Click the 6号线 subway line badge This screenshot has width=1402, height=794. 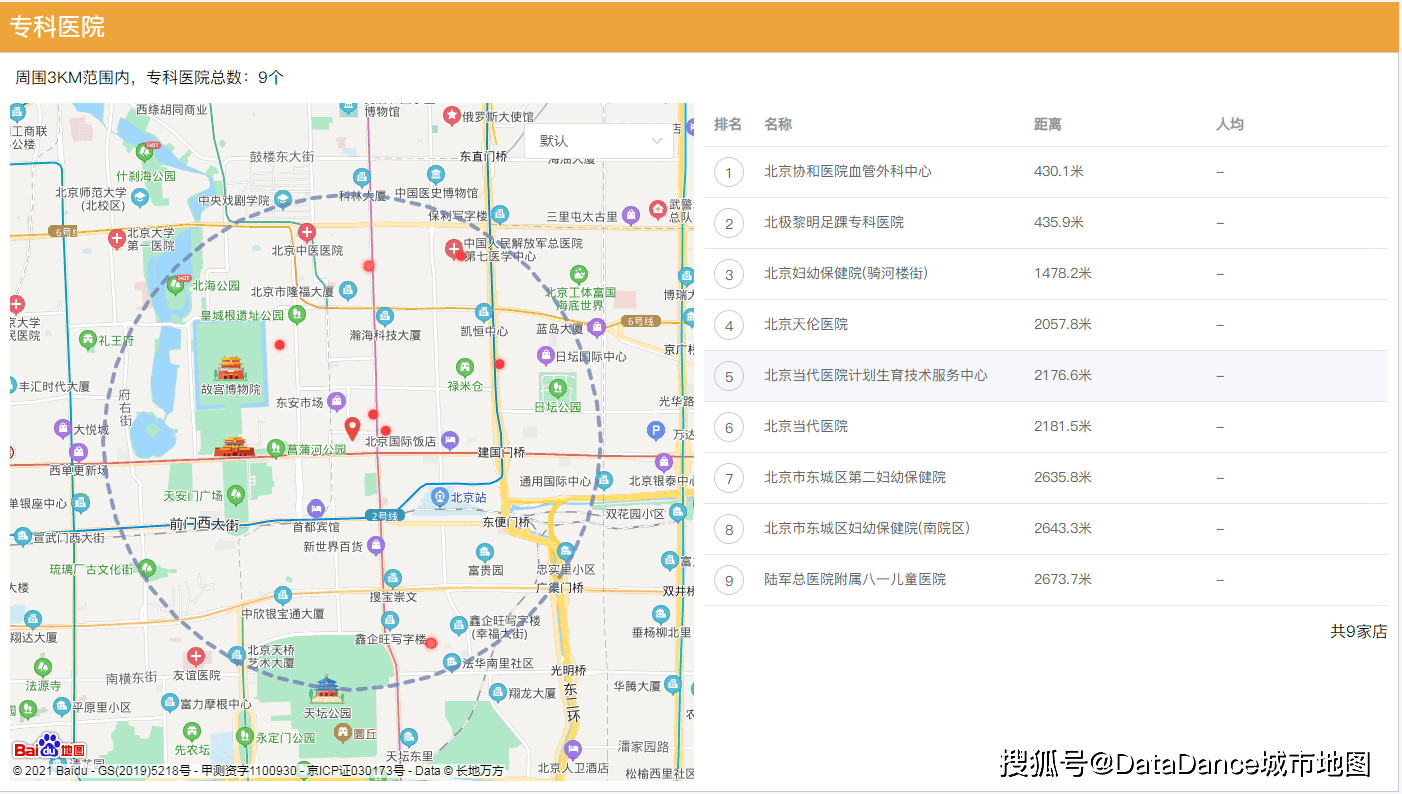tap(641, 321)
